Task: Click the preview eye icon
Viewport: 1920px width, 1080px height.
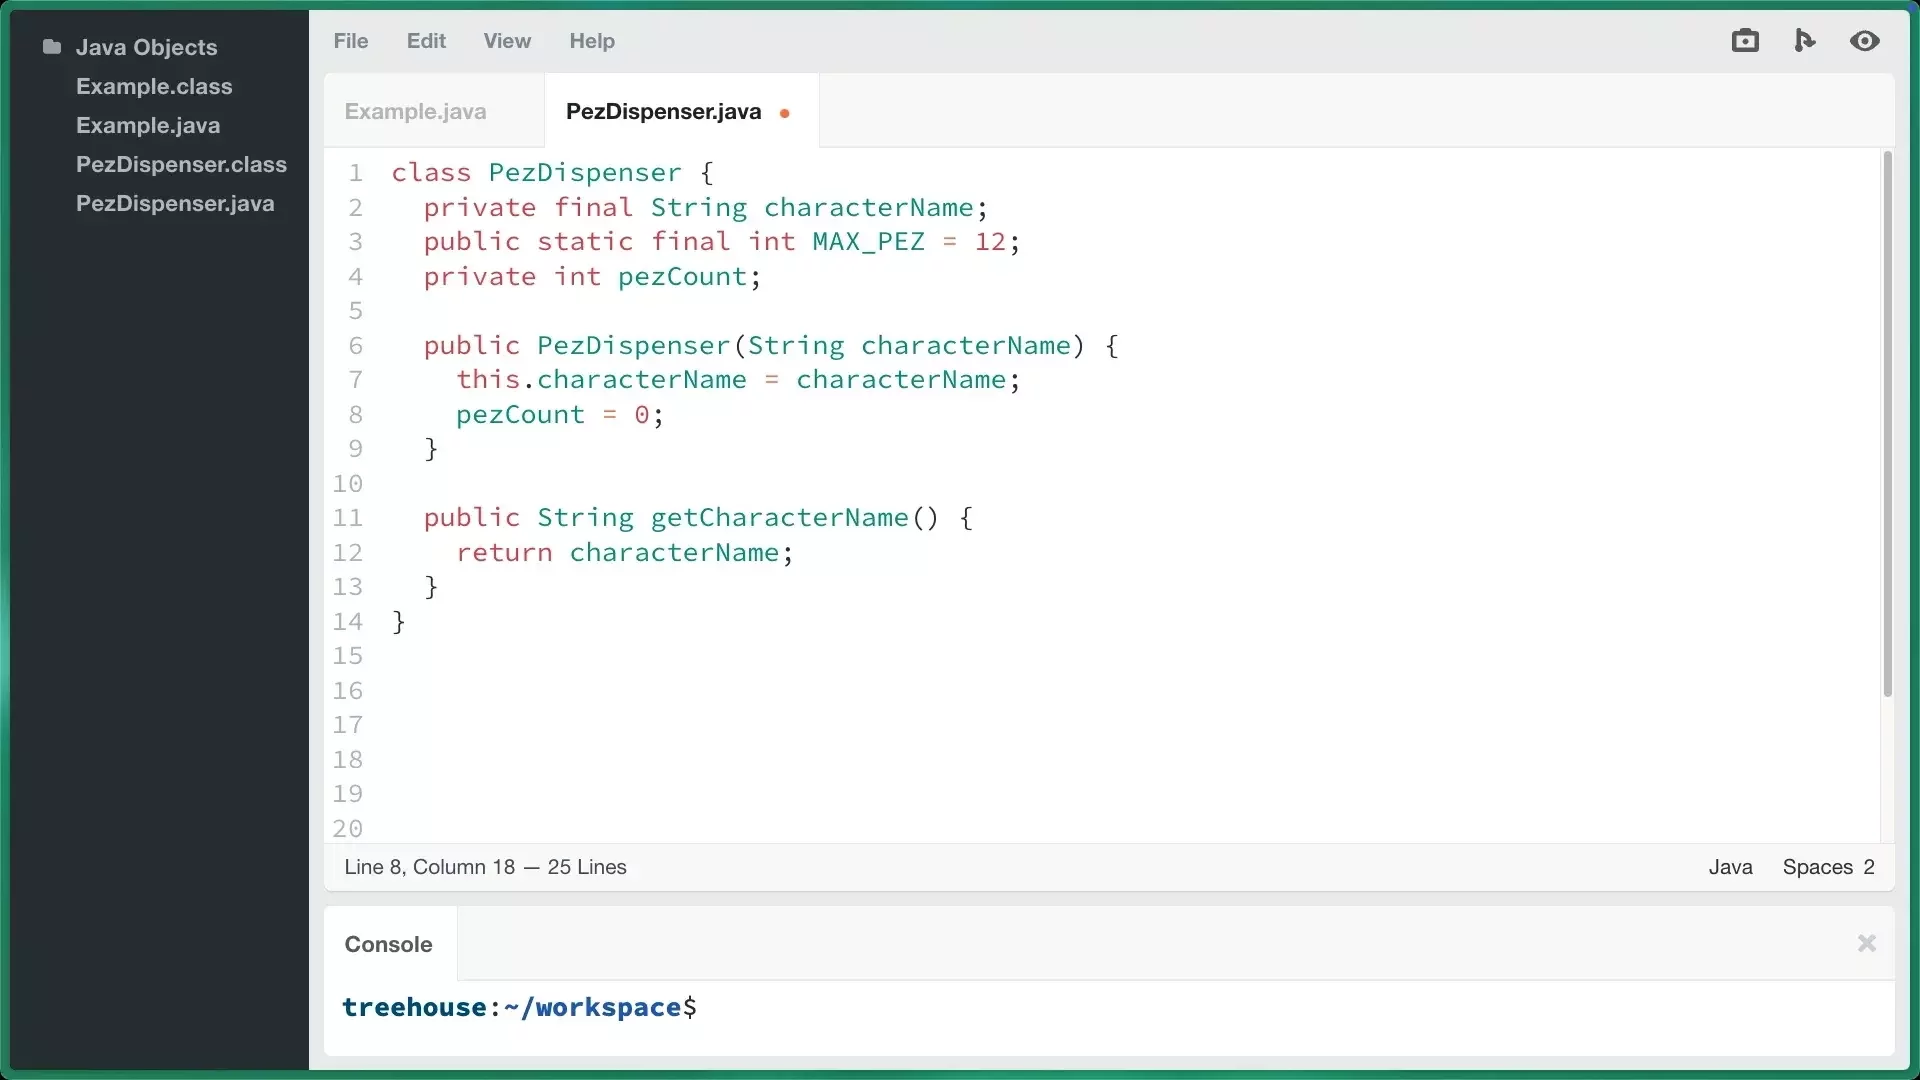Action: (1866, 41)
